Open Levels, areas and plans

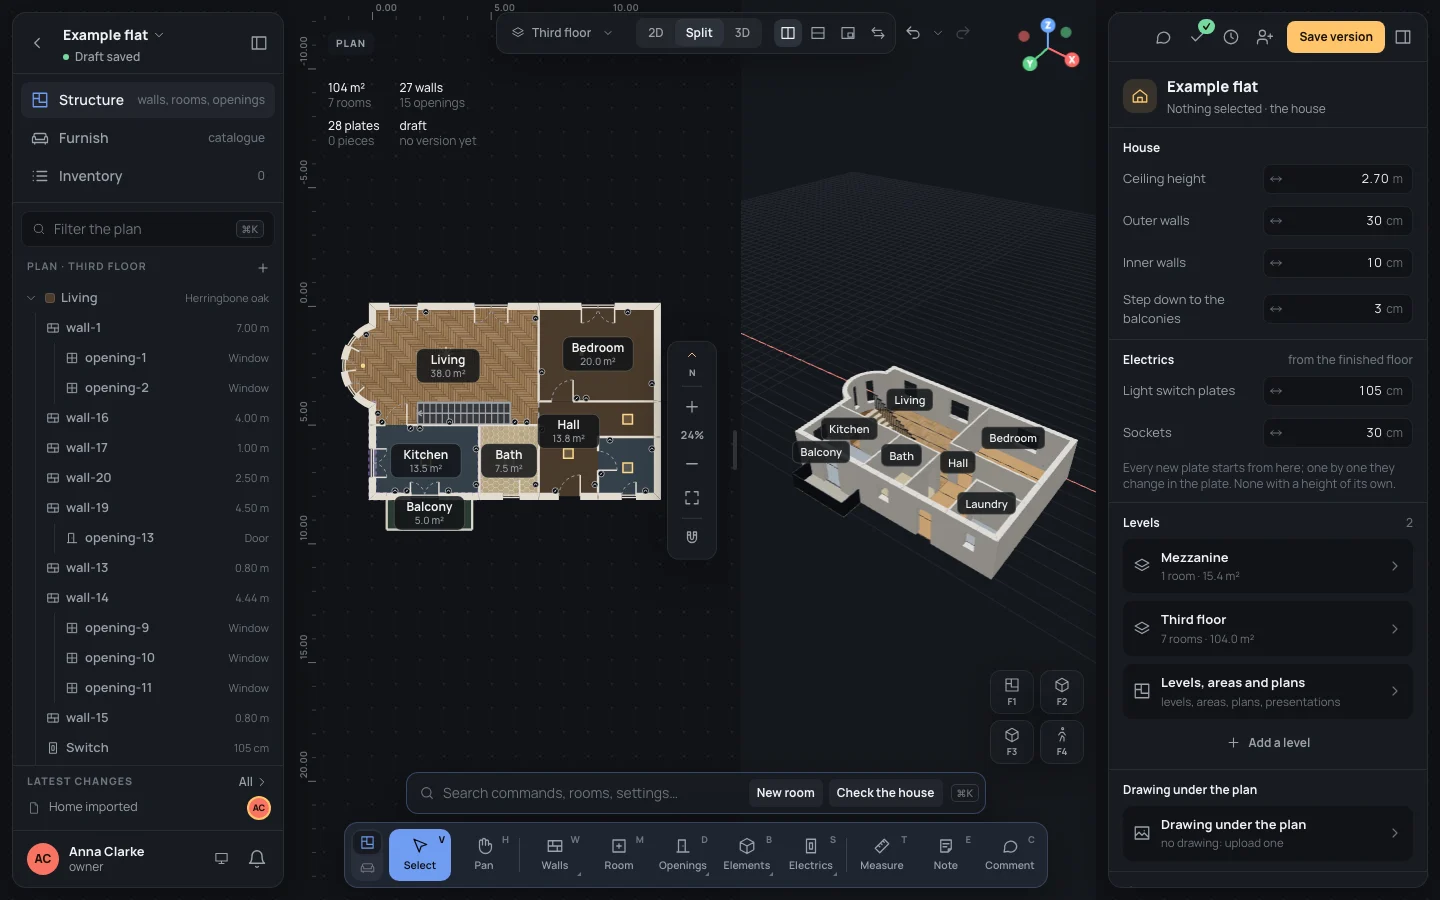click(1268, 691)
